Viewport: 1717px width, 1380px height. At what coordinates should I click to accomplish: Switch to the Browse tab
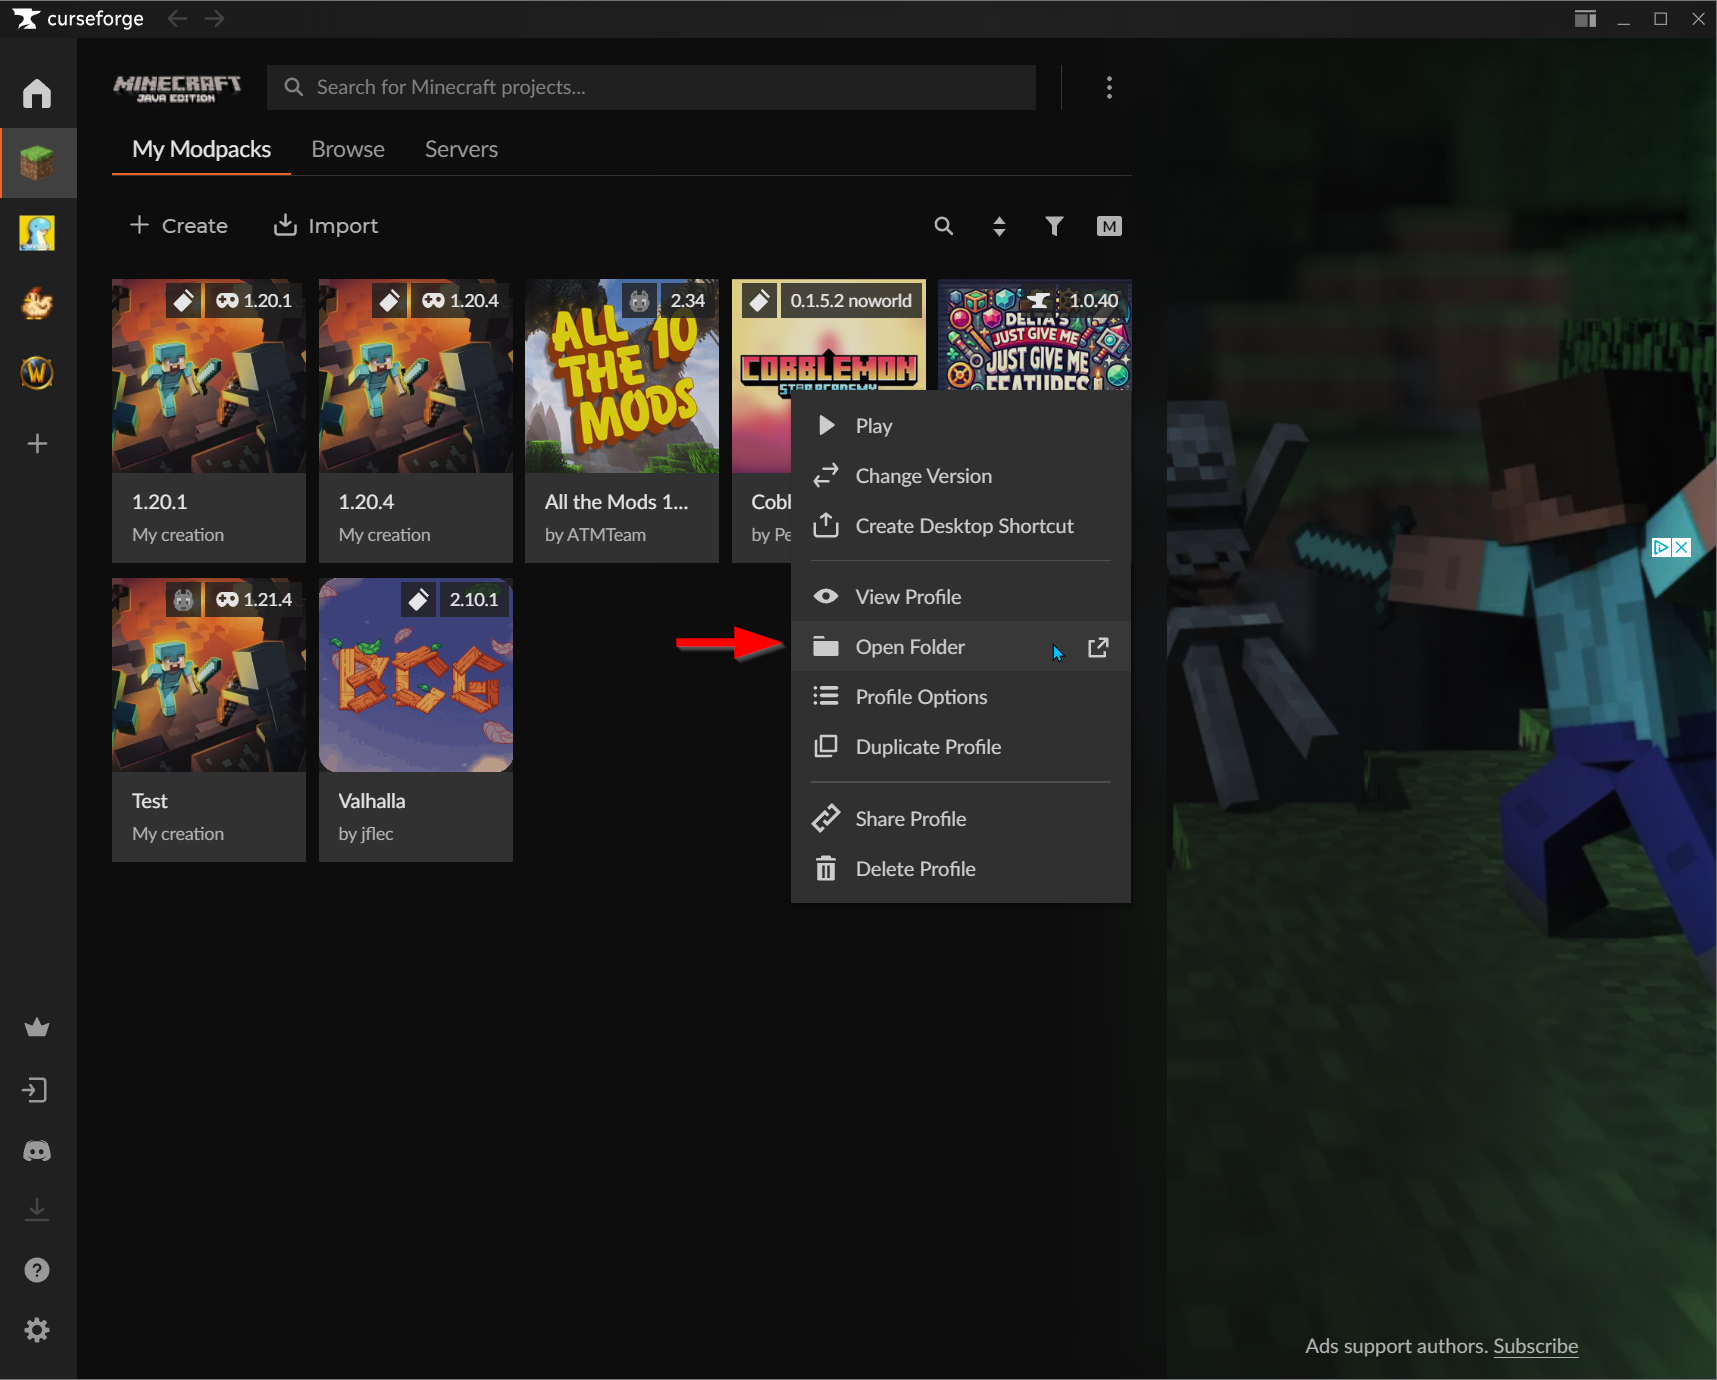[348, 149]
